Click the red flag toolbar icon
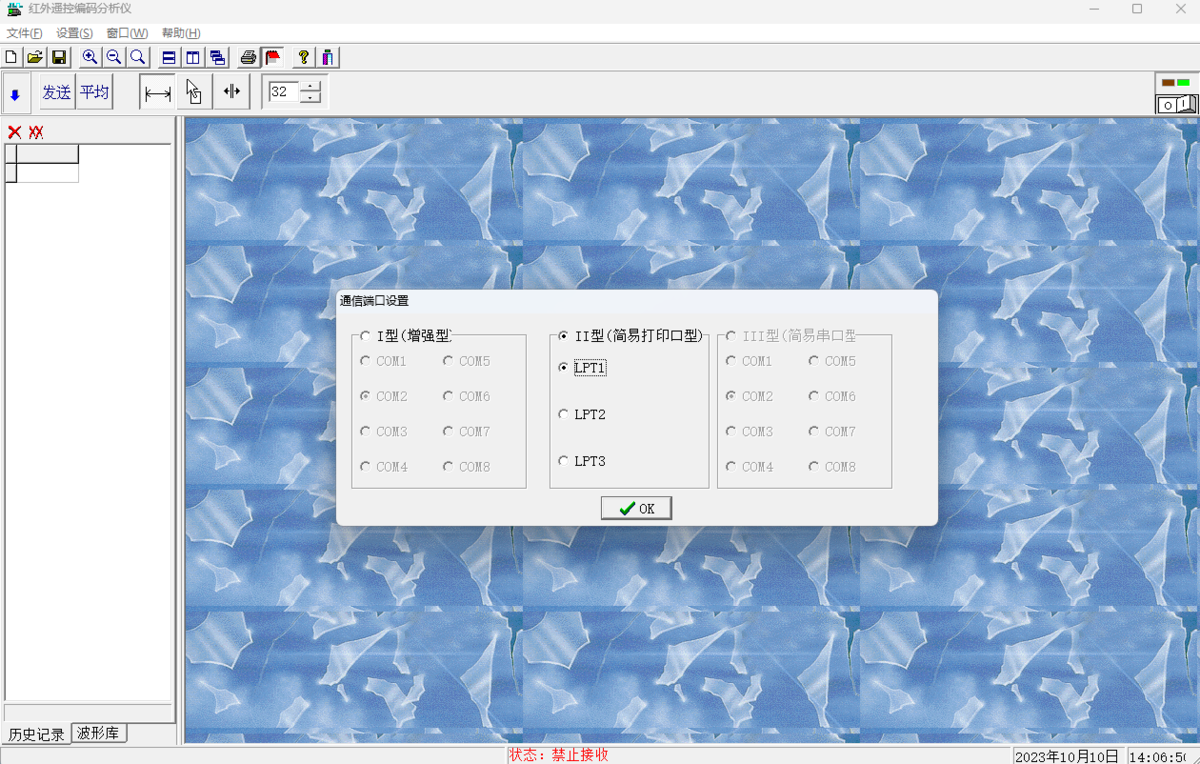The width and height of the screenshot is (1200, 764). (x=272, y=57)
